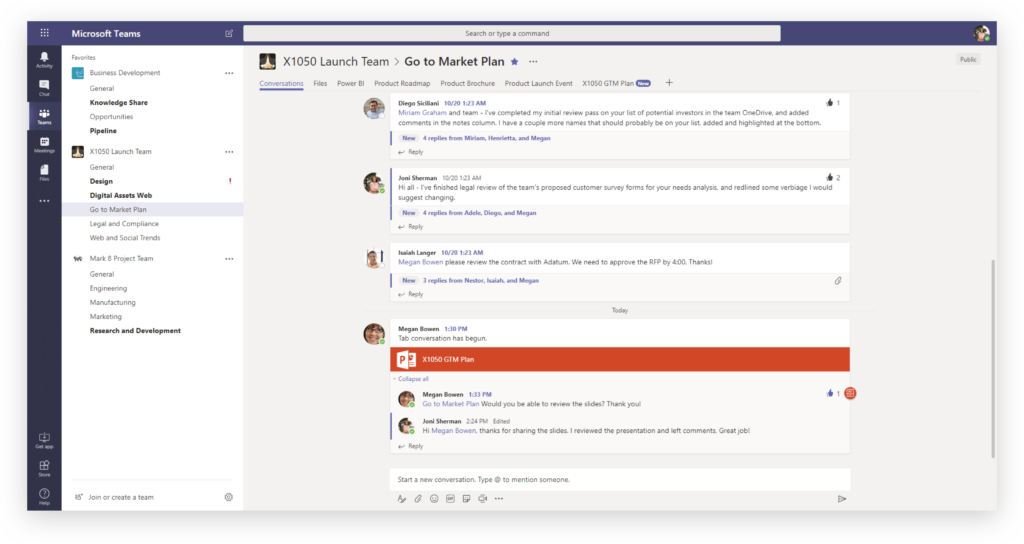This screenshot has height=544, width=1024.
Task: Open manage teams settings gear
Action: point(229,497)
